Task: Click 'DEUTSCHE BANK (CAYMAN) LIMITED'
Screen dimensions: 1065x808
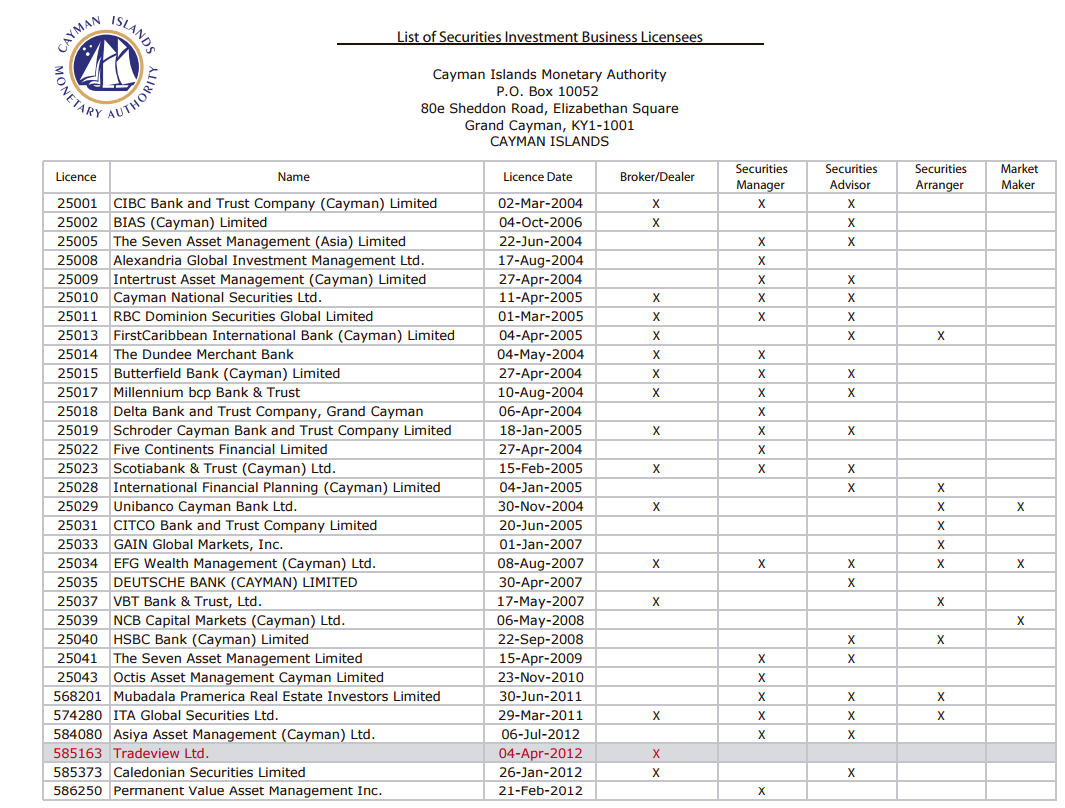Action: coord(235,583)
